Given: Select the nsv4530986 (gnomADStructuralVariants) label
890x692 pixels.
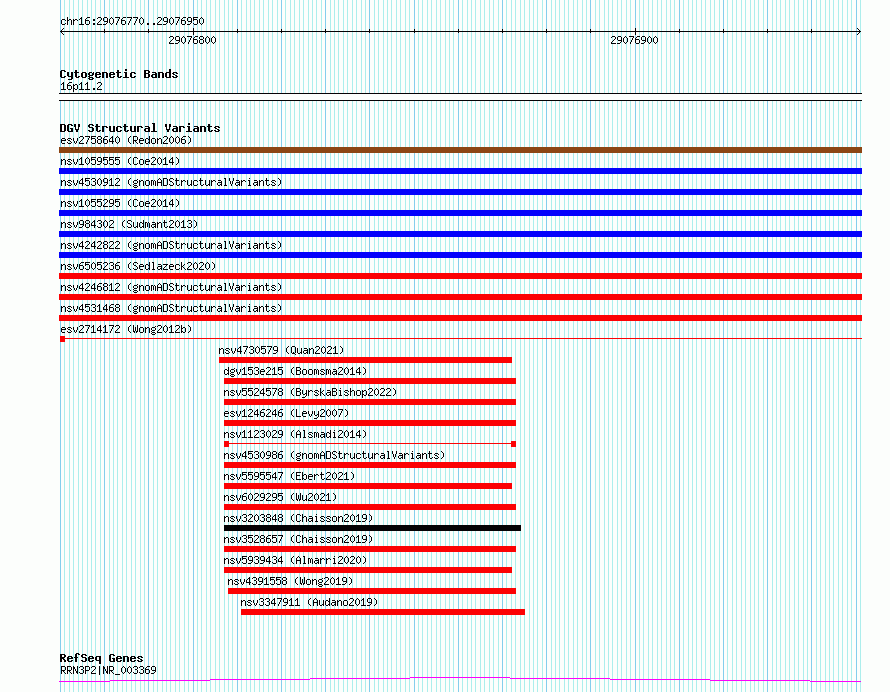Looking at the screenshot, I should click(x=334, y=455).
